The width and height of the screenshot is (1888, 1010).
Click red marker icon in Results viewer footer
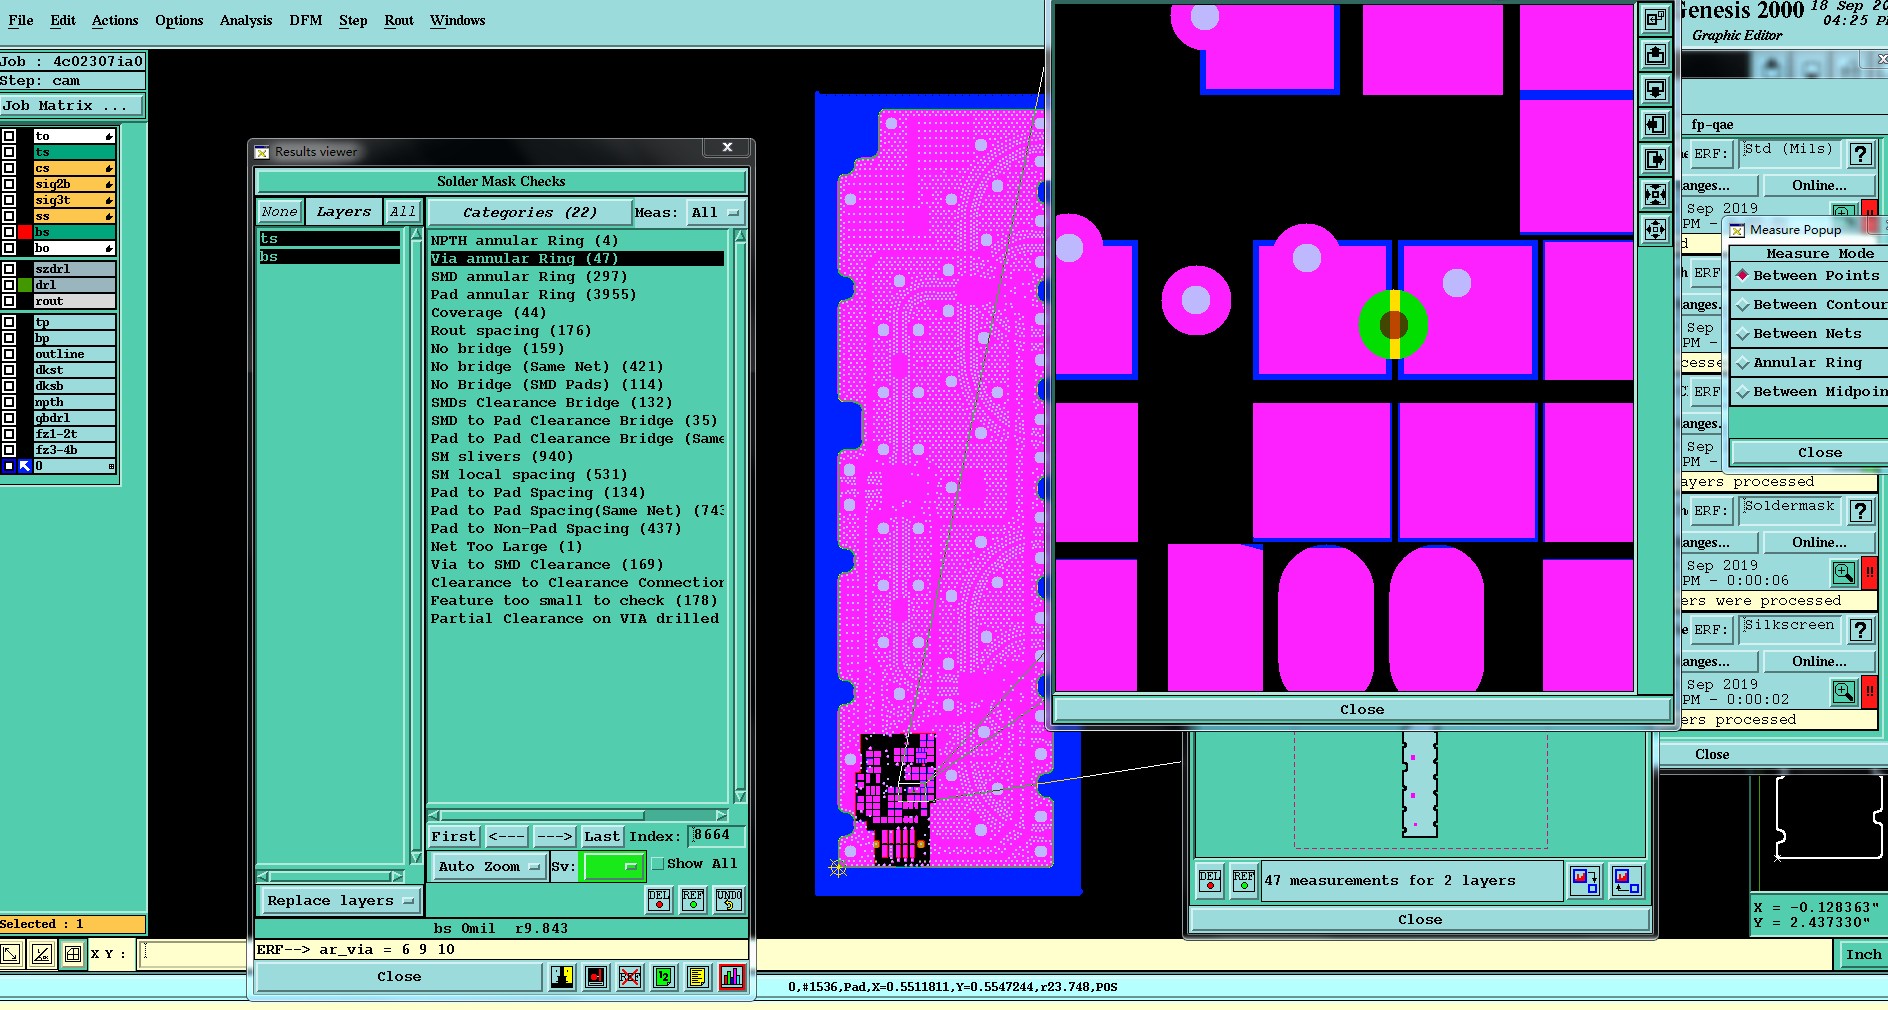pyautogui.click(x=596, y=977)
